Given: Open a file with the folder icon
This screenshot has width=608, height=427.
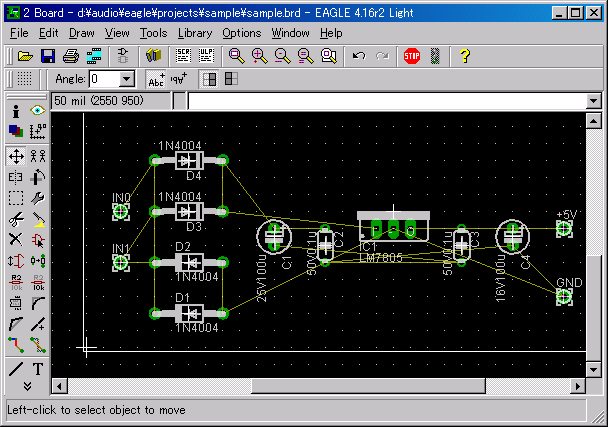Looking at the screenshot, I should point(25,56).
